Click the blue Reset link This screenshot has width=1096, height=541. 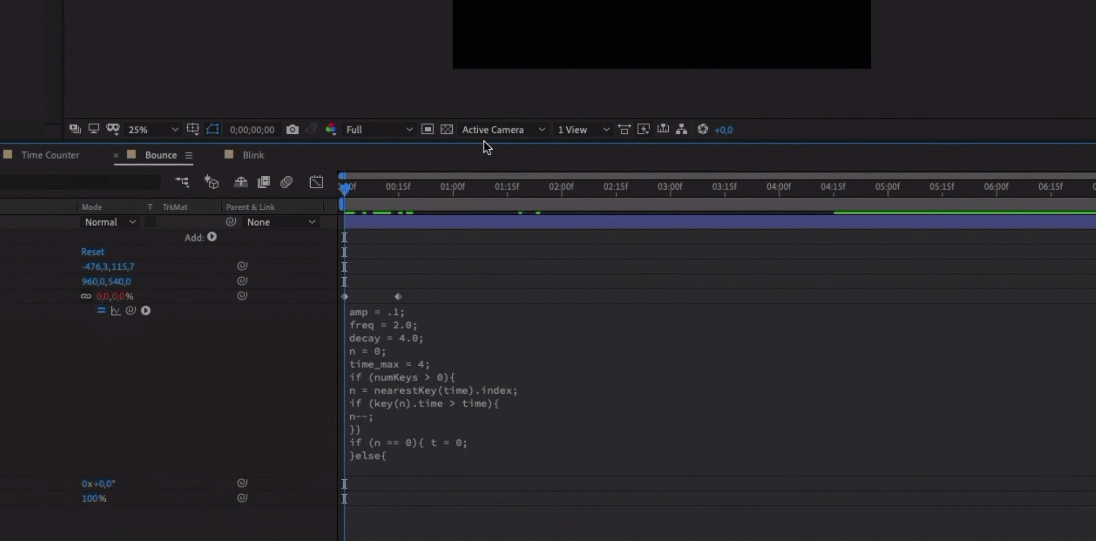click(92, 252)
